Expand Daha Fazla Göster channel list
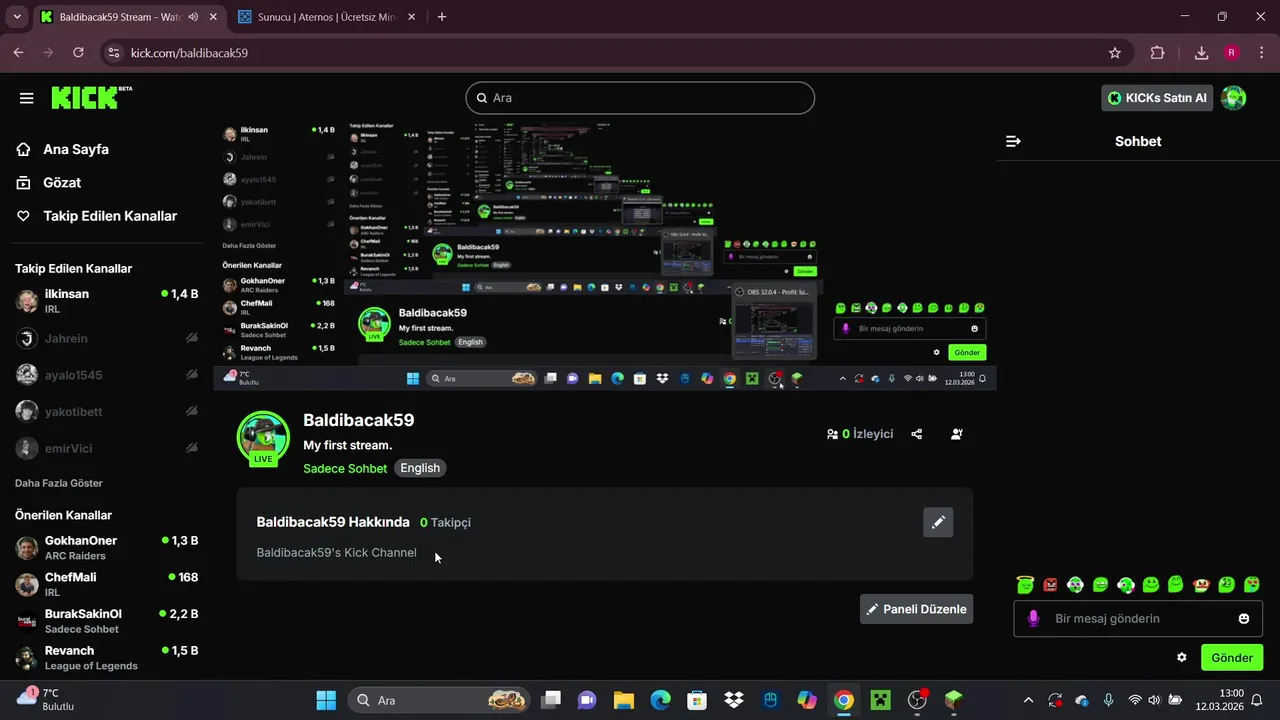This screenshot has width=1280, height=720. pyautogui.click(x=59, y=483)
